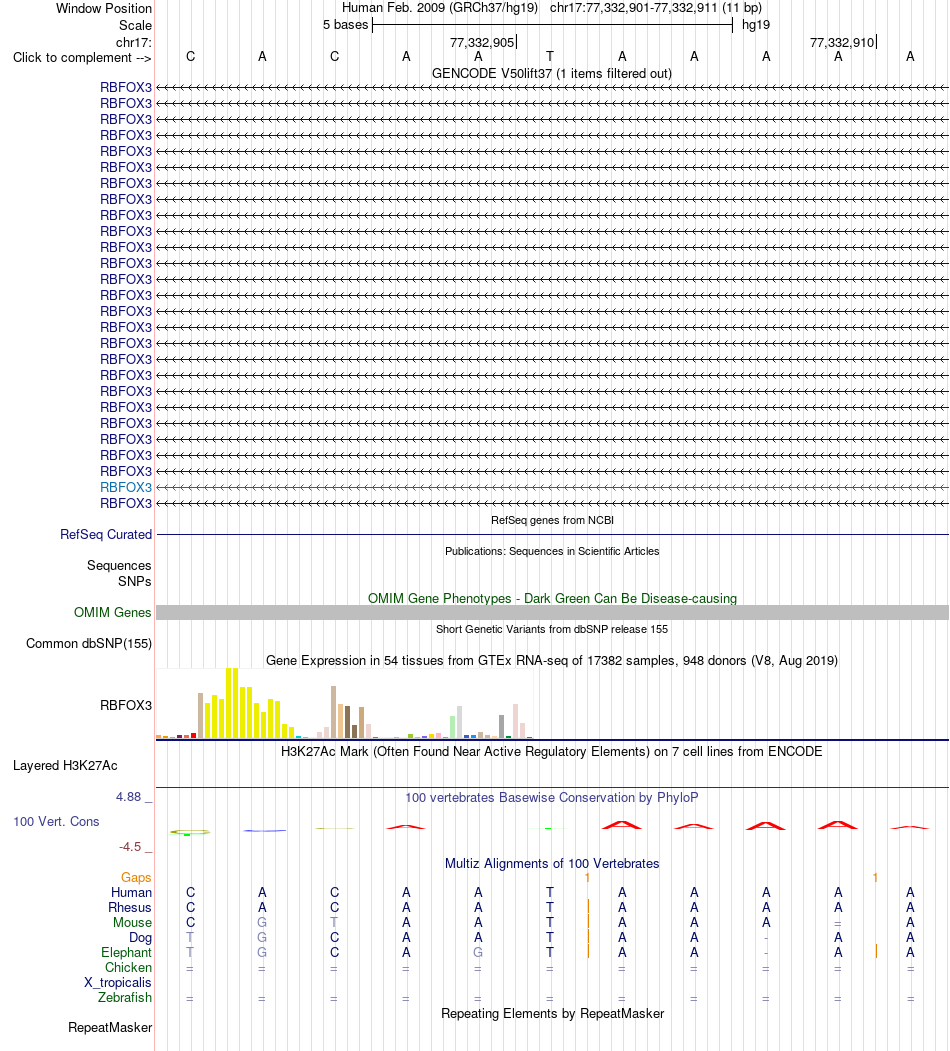Click the tallest yellow bar in GTEx chart
The image size is (950, 1051).
point(232,703)
